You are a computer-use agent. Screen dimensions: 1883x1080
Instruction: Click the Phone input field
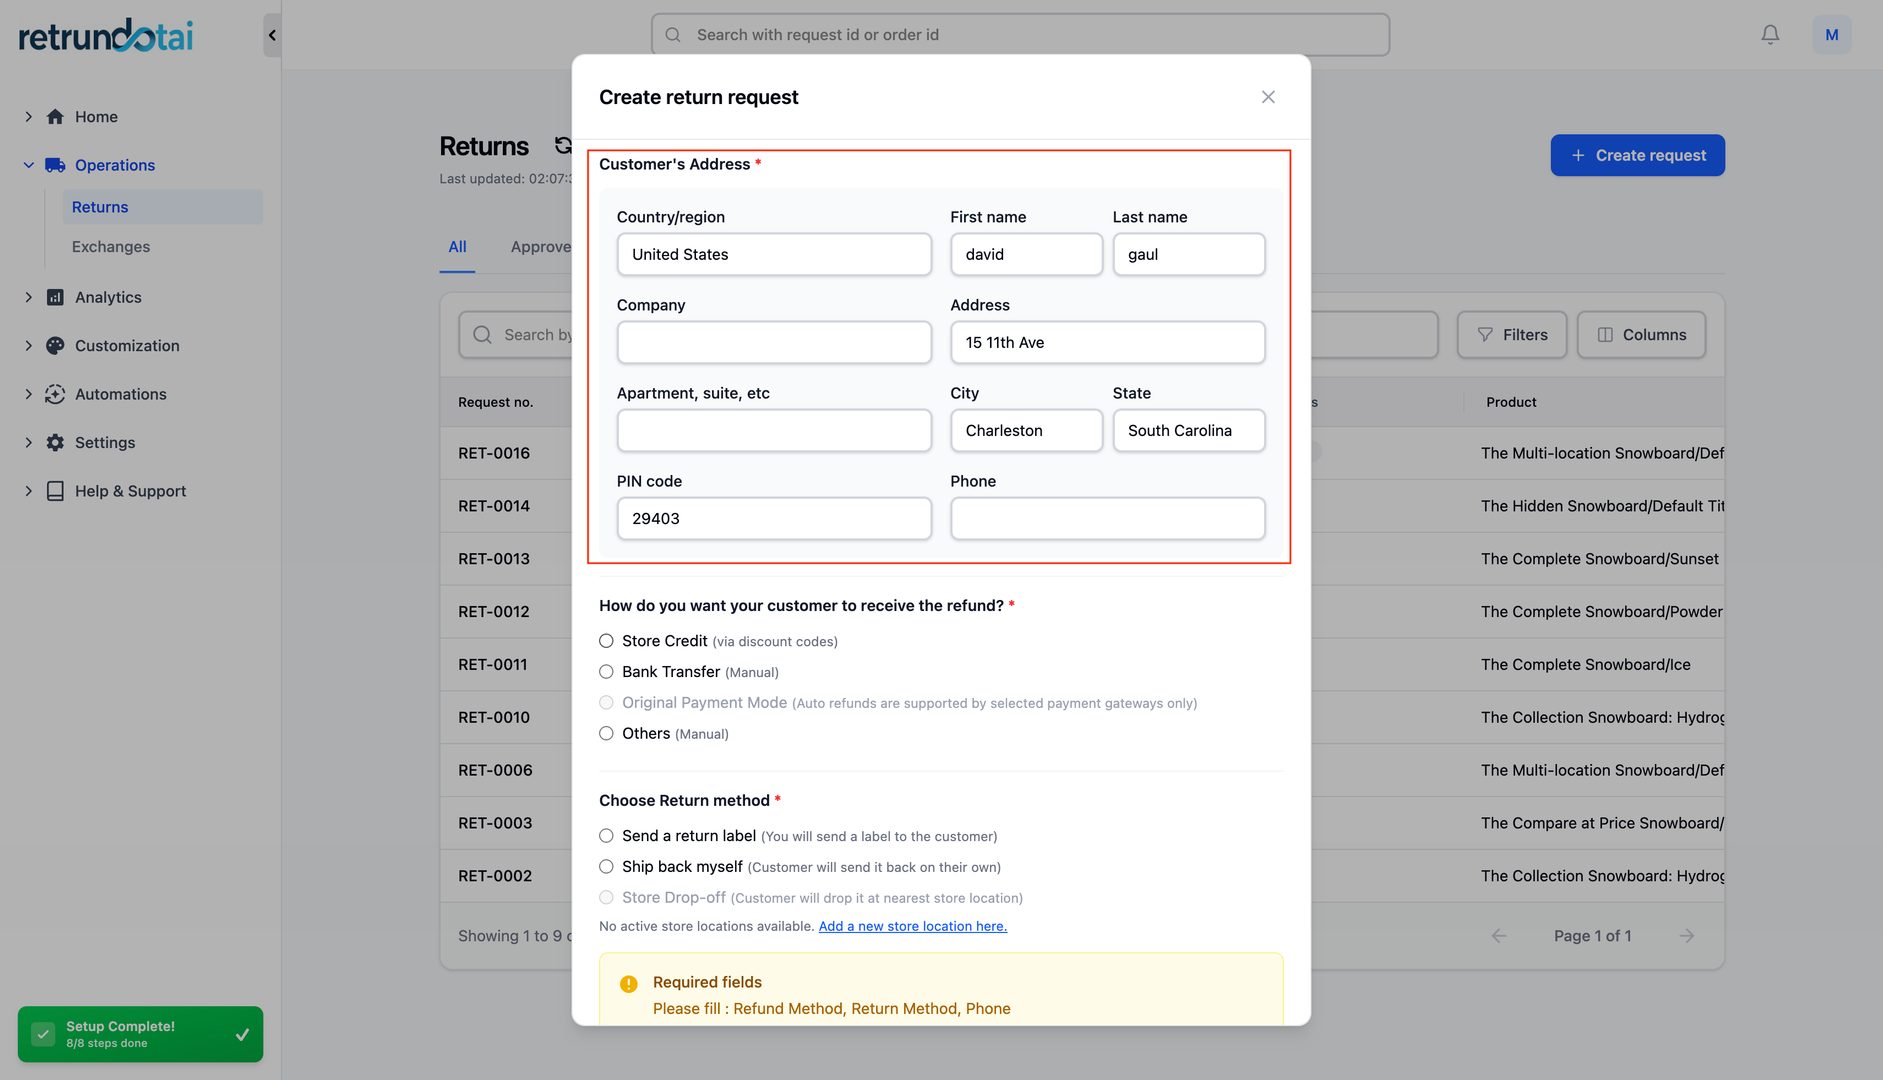point(1107,518)
